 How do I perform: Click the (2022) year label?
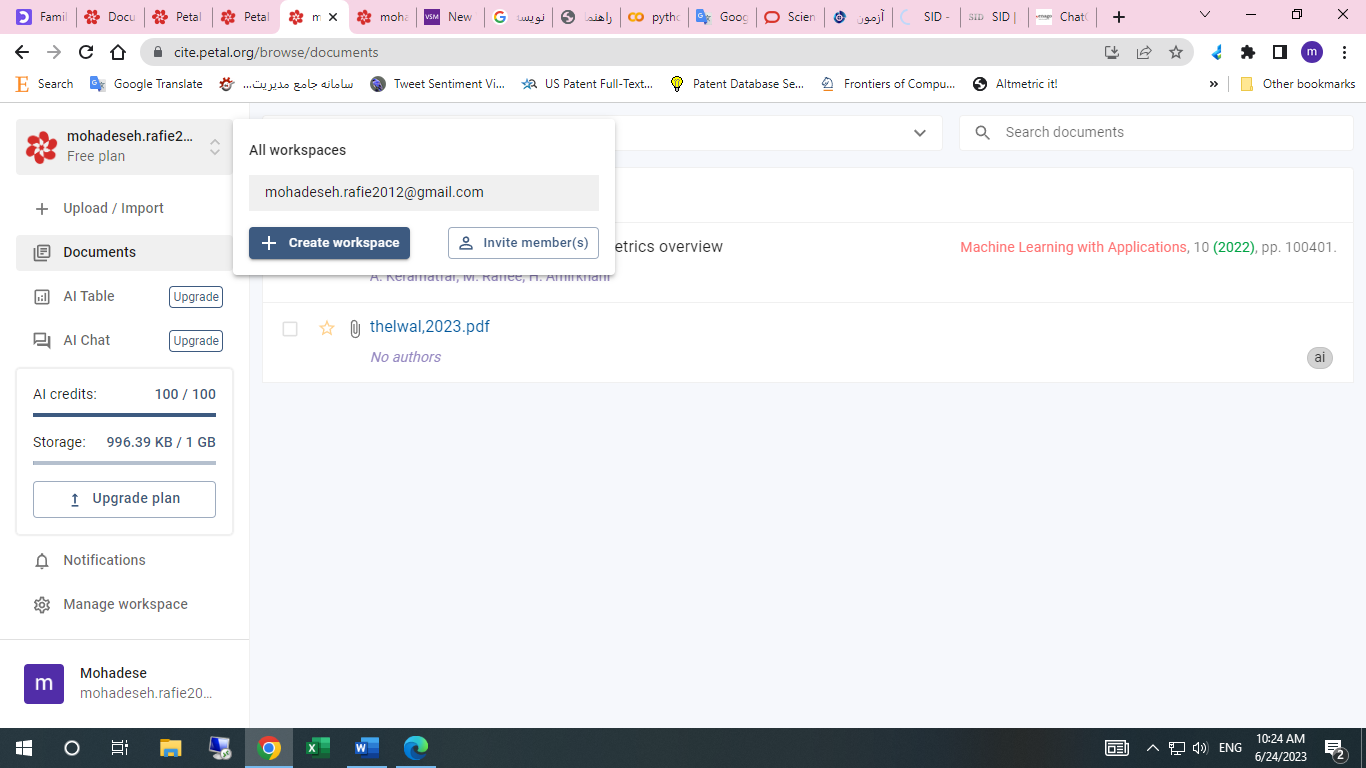(x=1234, y=247)
